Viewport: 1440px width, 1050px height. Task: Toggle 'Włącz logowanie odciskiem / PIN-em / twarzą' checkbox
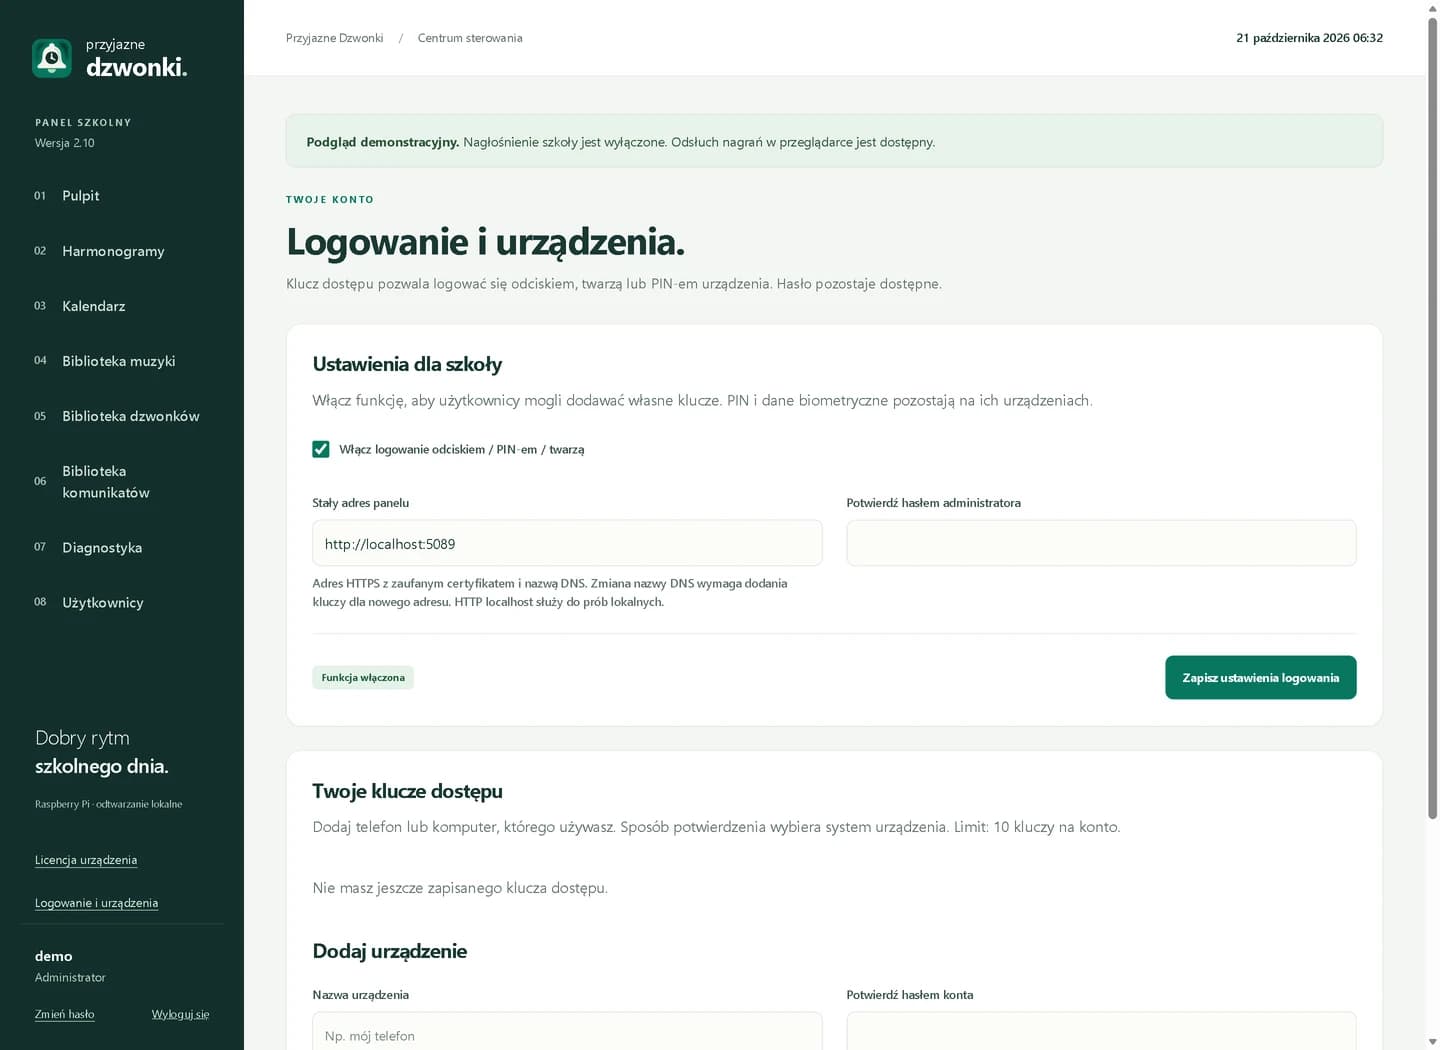pos(321,449)
